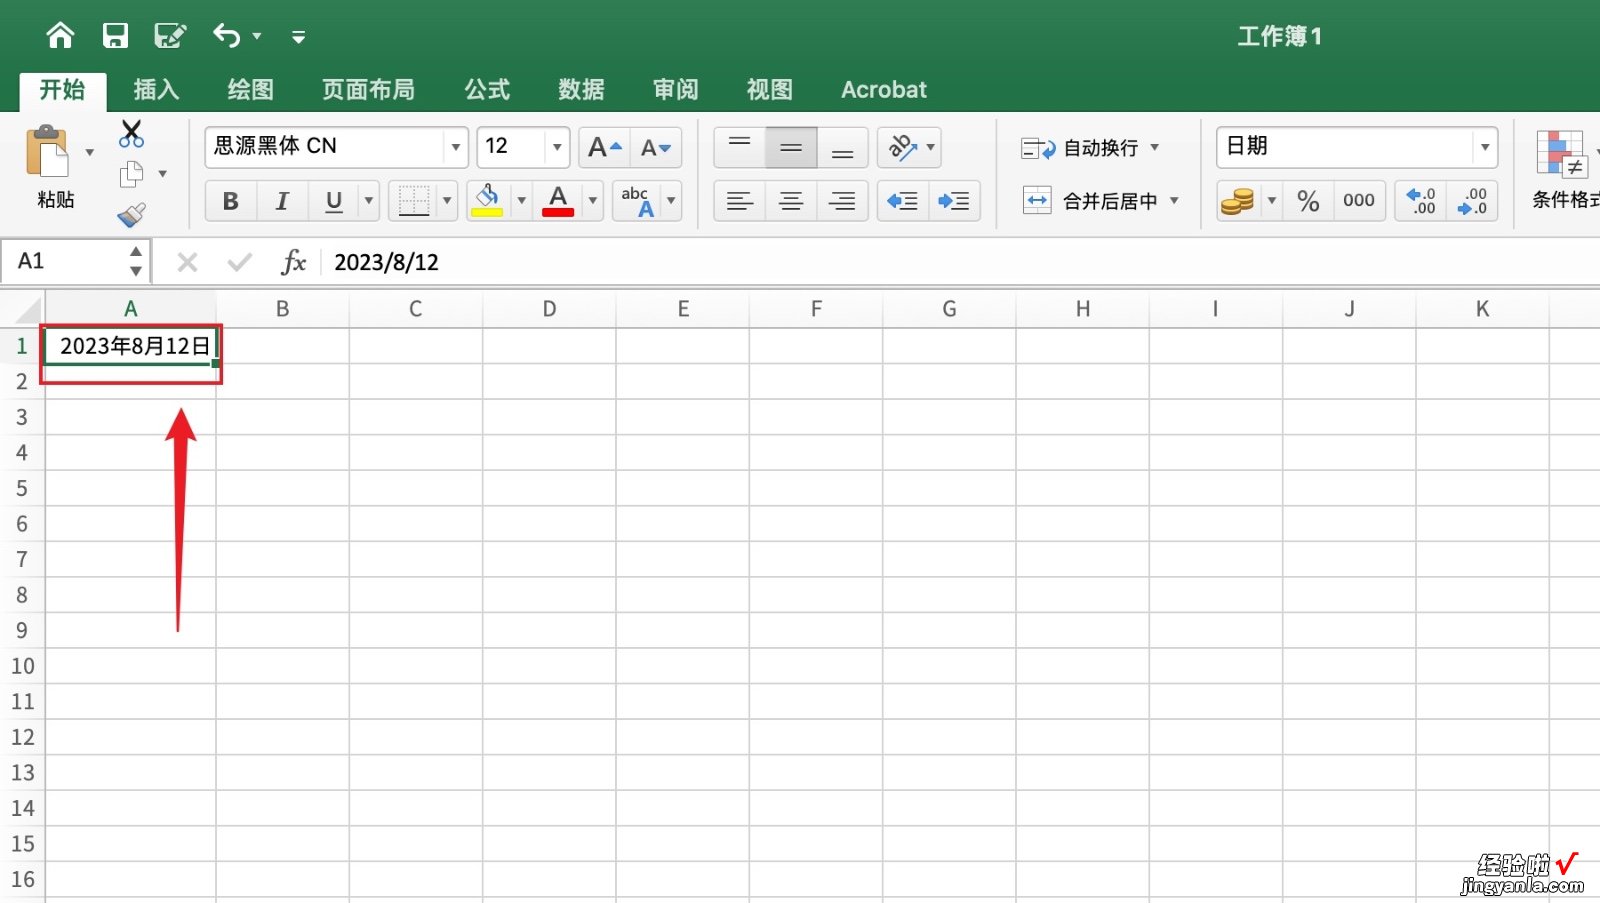Click the formula bar showing 2023/8/12

[x=960, y=263]
